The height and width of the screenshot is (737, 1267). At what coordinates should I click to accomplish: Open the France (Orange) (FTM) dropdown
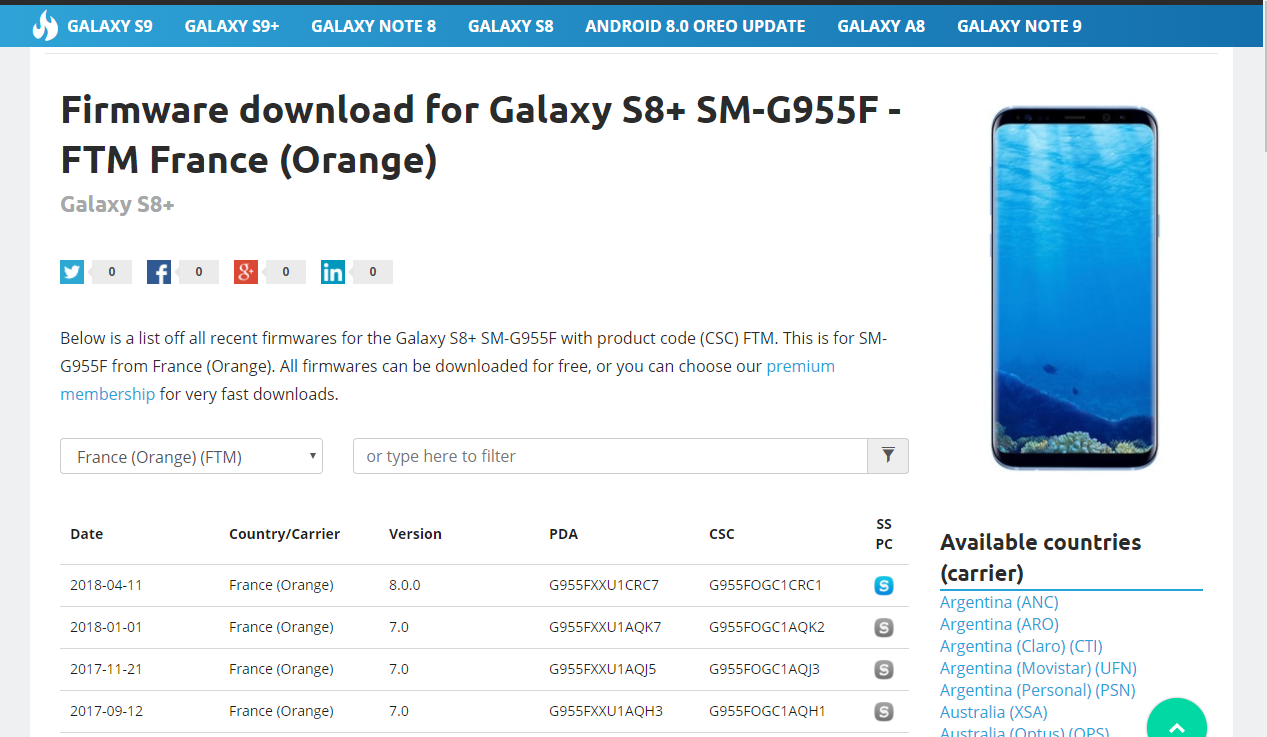point(191,456)
